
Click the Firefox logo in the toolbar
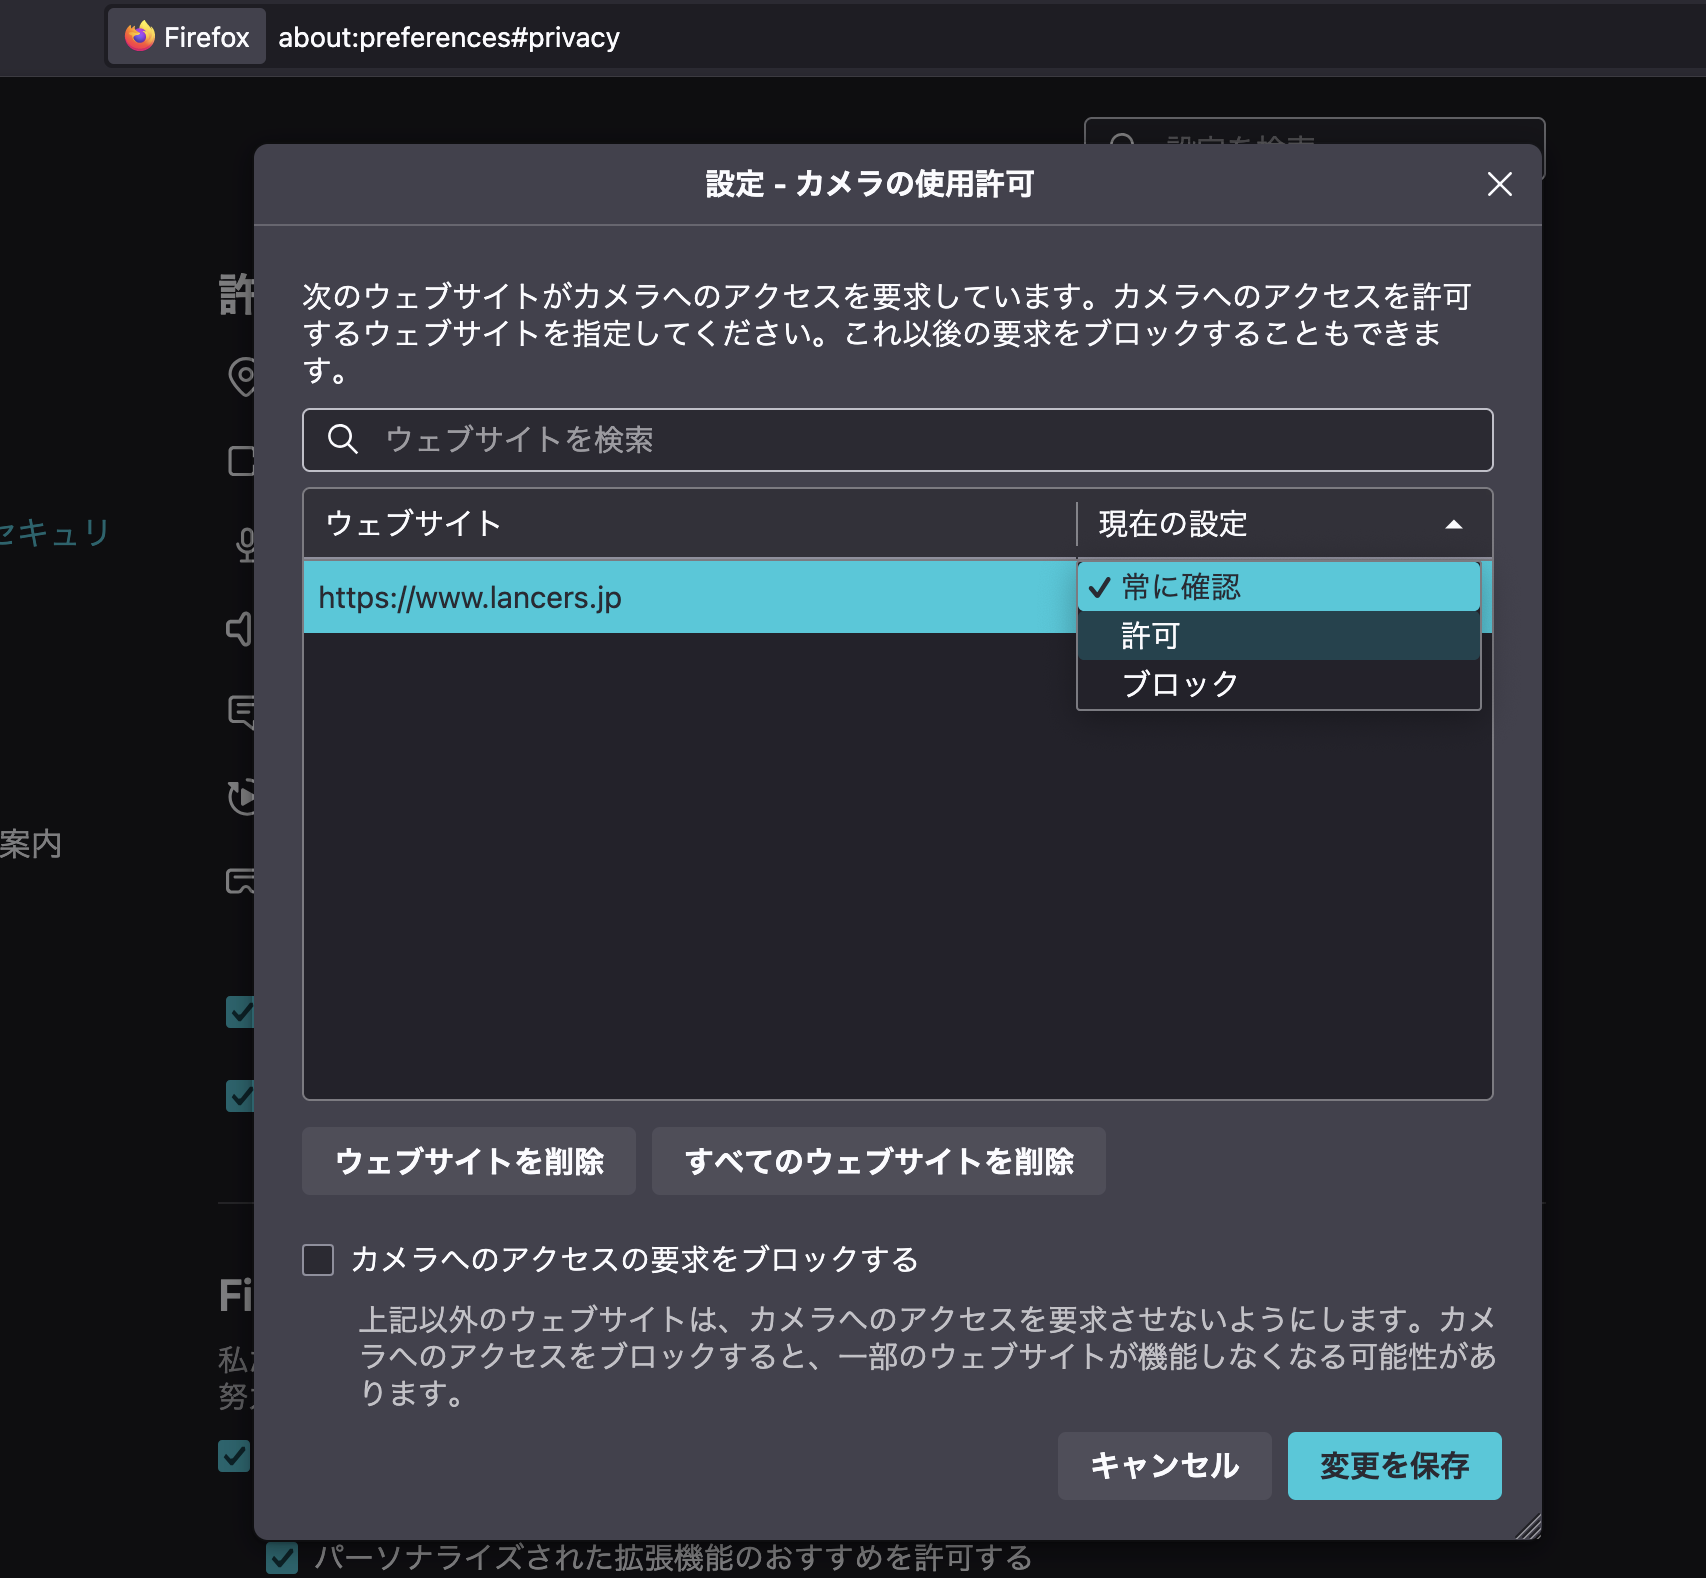140,36
